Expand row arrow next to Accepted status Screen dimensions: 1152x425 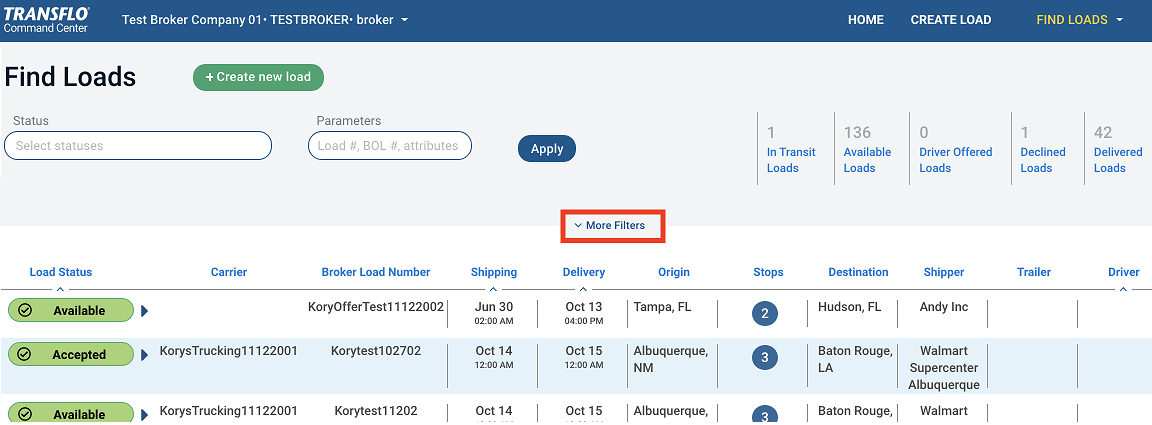[145, 354]
